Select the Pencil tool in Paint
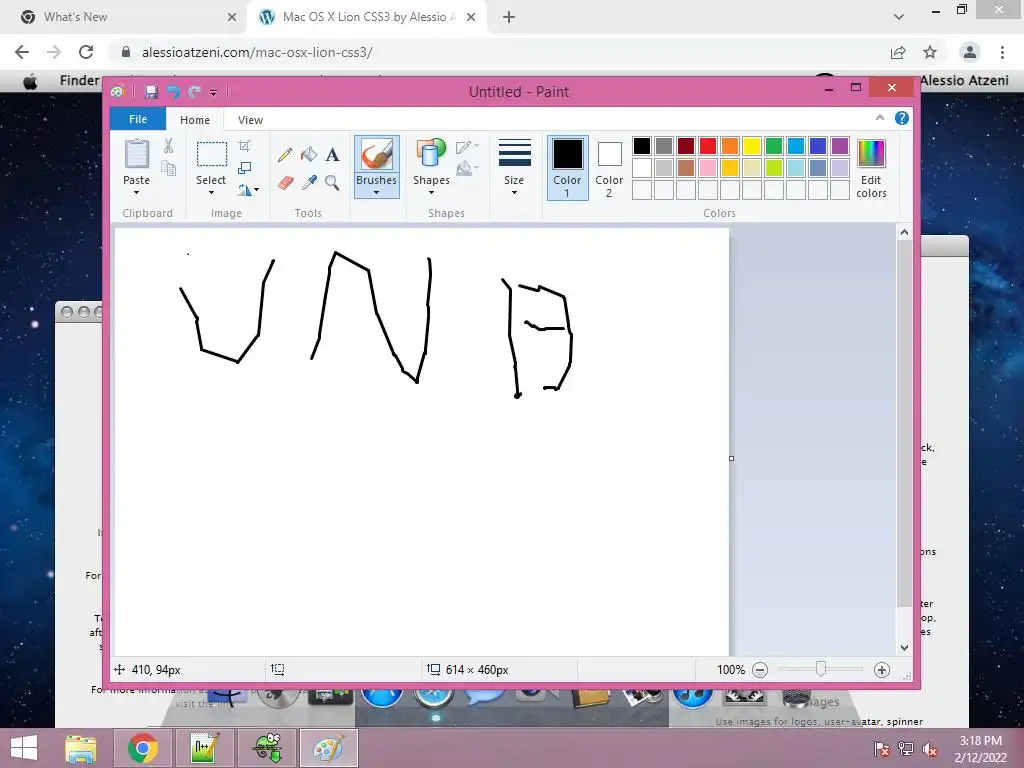This screenshot has width=1024, height=768. click(285, 155)
